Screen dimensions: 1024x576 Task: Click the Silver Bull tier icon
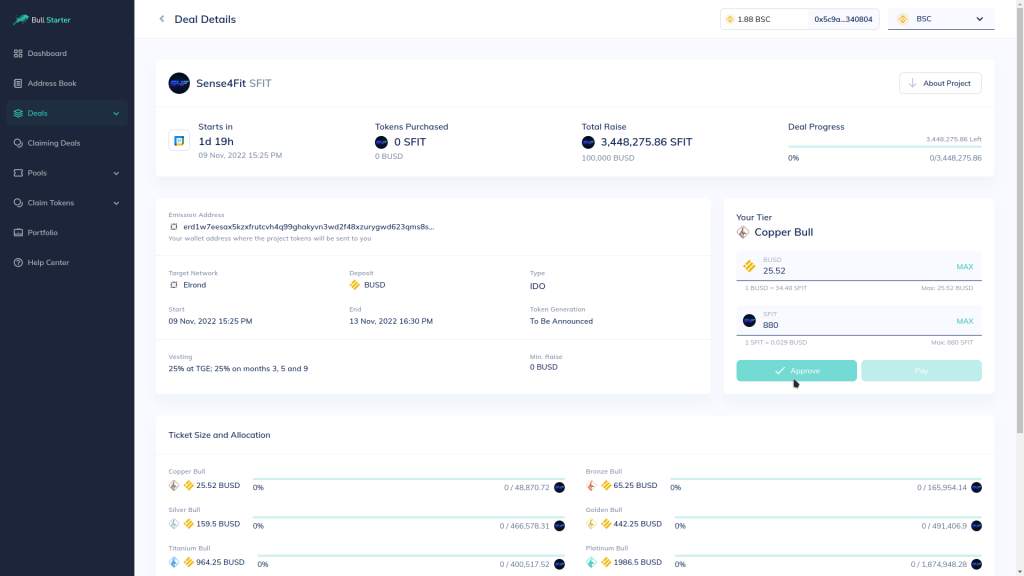[174, 524]
